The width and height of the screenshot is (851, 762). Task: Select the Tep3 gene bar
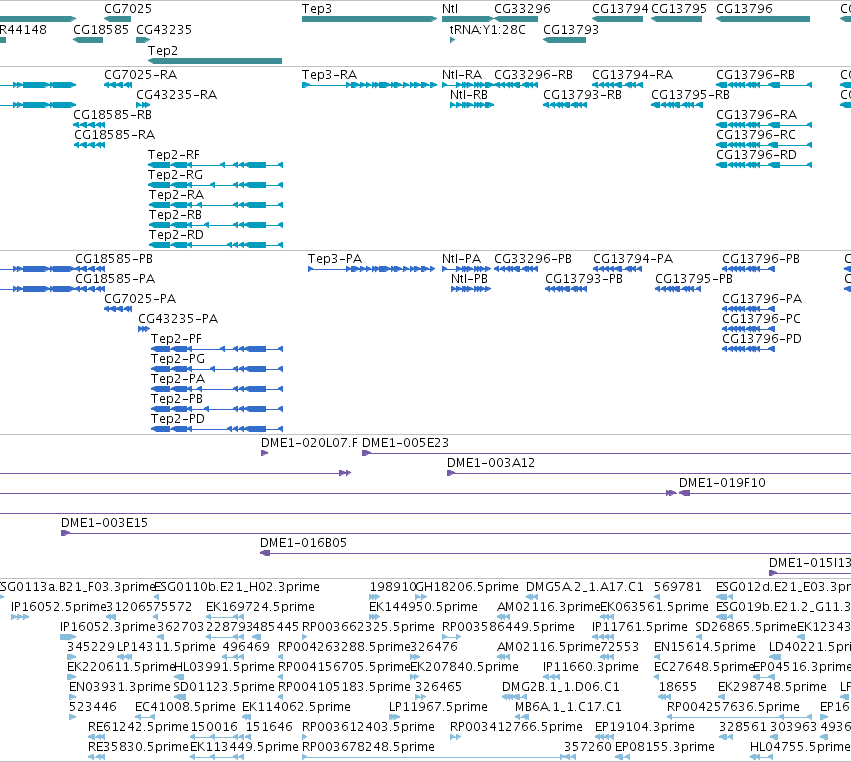point(369,19)
